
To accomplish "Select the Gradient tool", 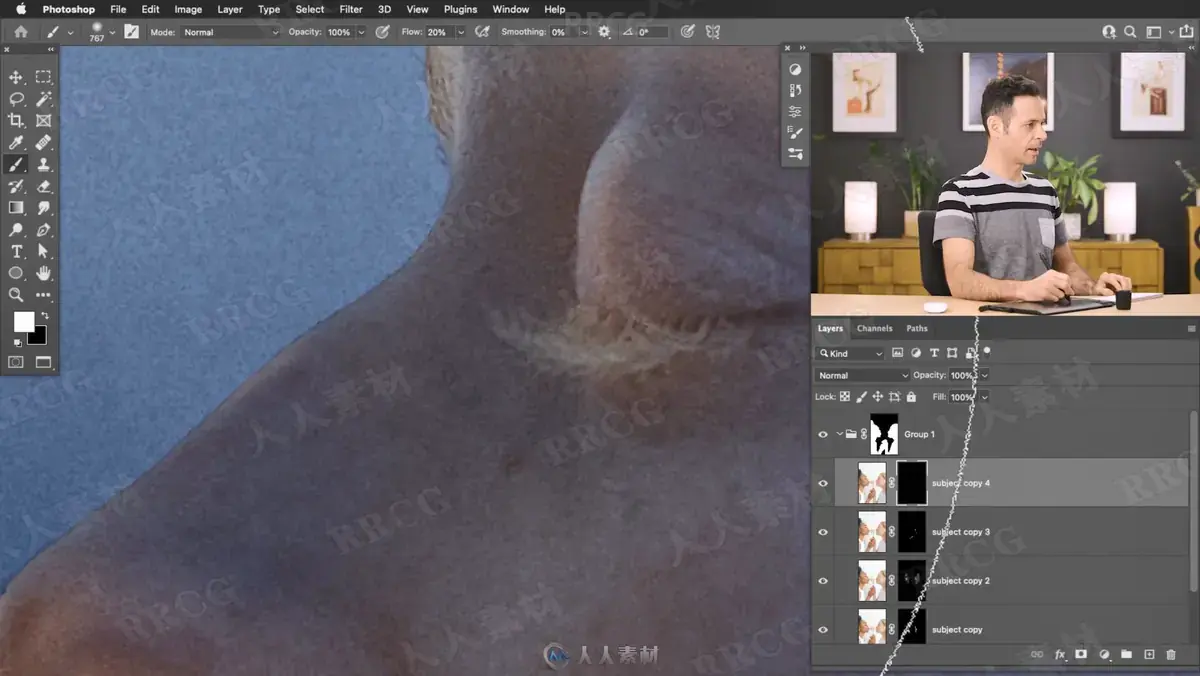I will click(16, 208).
